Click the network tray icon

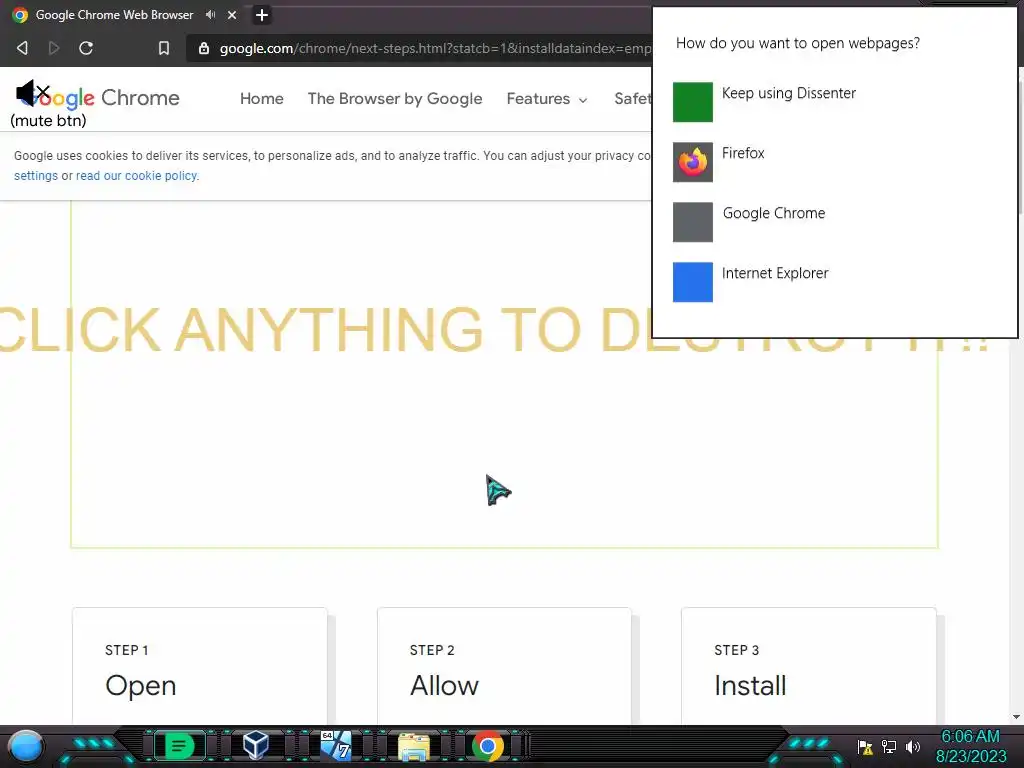coord(889,746)
